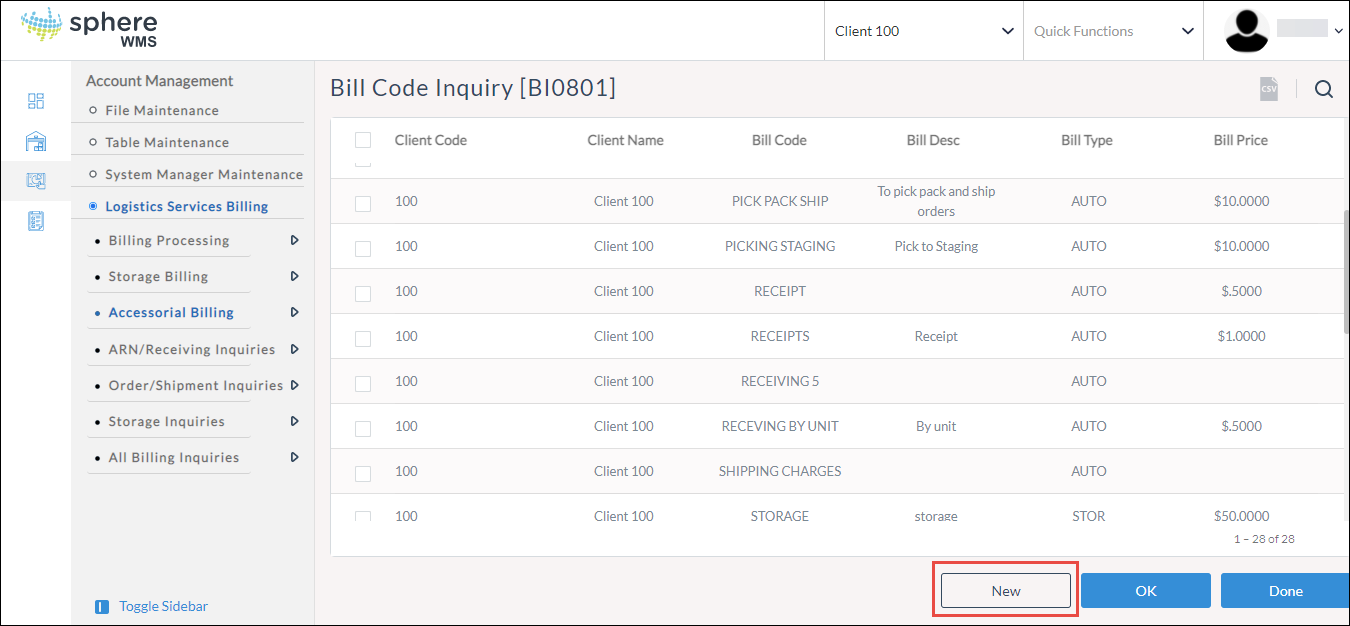Open the Quick Functions dropdown
This screenshot has width=1350, height=626.
[x=1114, y=31]
